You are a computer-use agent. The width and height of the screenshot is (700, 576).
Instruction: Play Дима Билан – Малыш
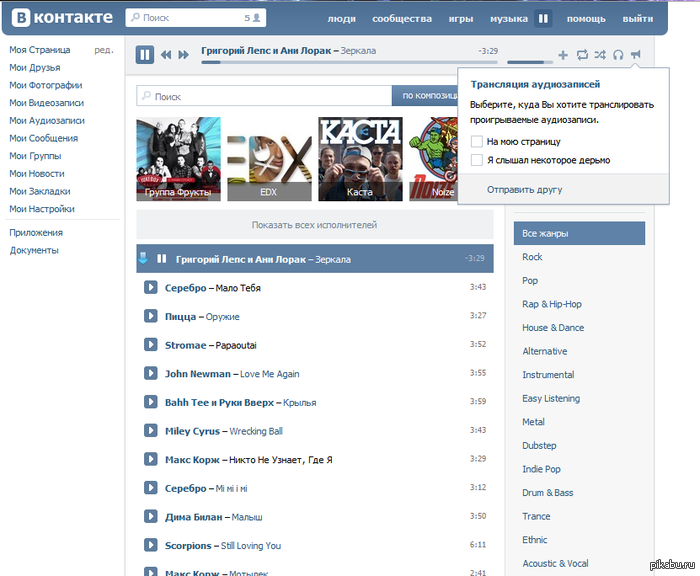click(x=150, y=516)
